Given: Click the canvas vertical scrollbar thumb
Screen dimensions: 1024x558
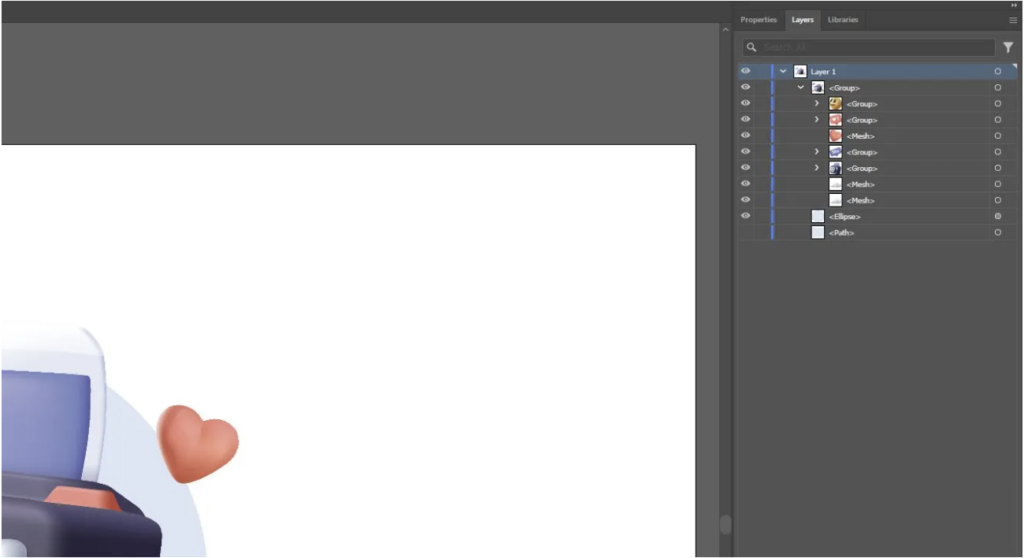Looking at the screenshot, I should coord(725,524).
